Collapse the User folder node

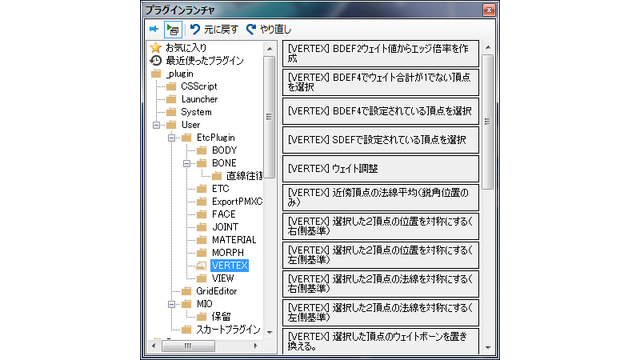coord(156,125)
